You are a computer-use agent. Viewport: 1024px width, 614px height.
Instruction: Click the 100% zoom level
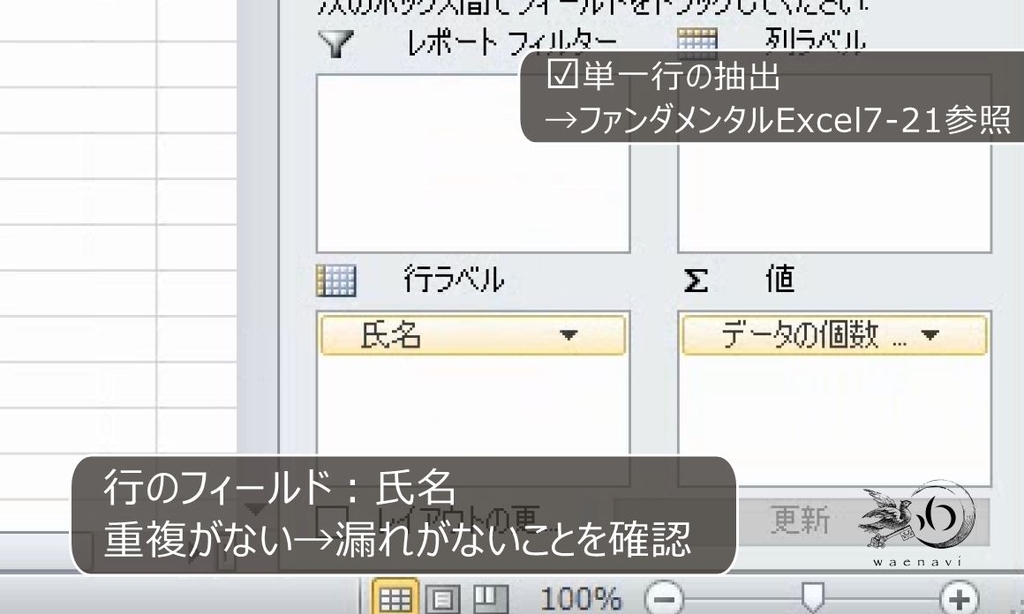581,599
